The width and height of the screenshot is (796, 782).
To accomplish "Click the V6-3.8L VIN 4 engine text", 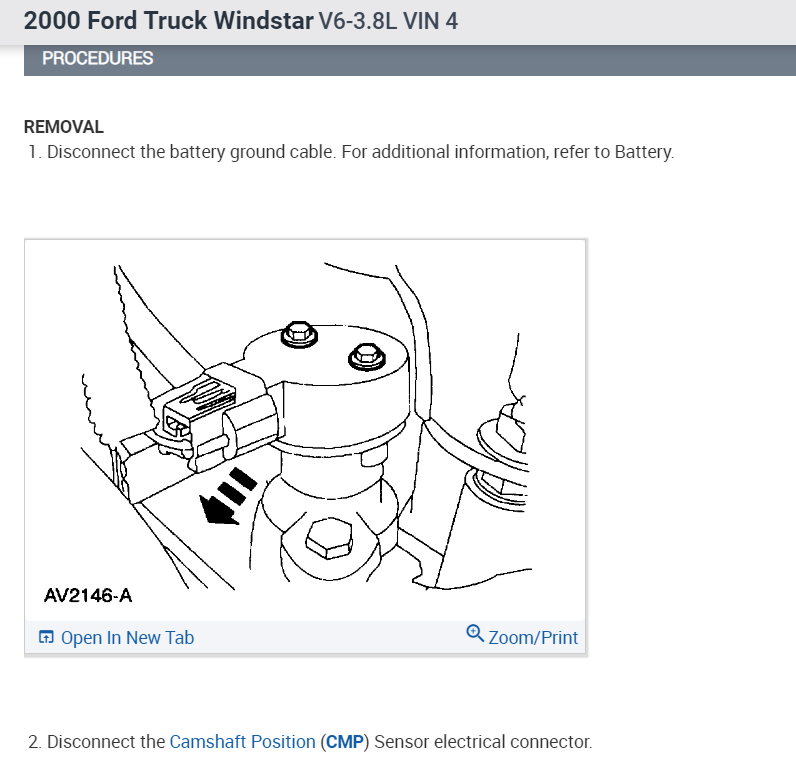I will coord(388,21).
